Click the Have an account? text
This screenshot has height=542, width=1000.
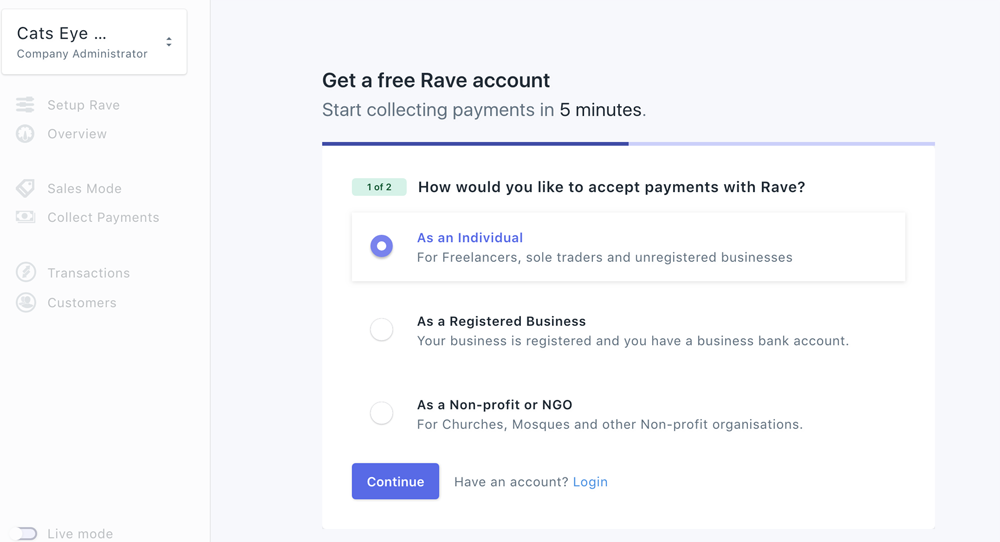(x=511, y=482)
